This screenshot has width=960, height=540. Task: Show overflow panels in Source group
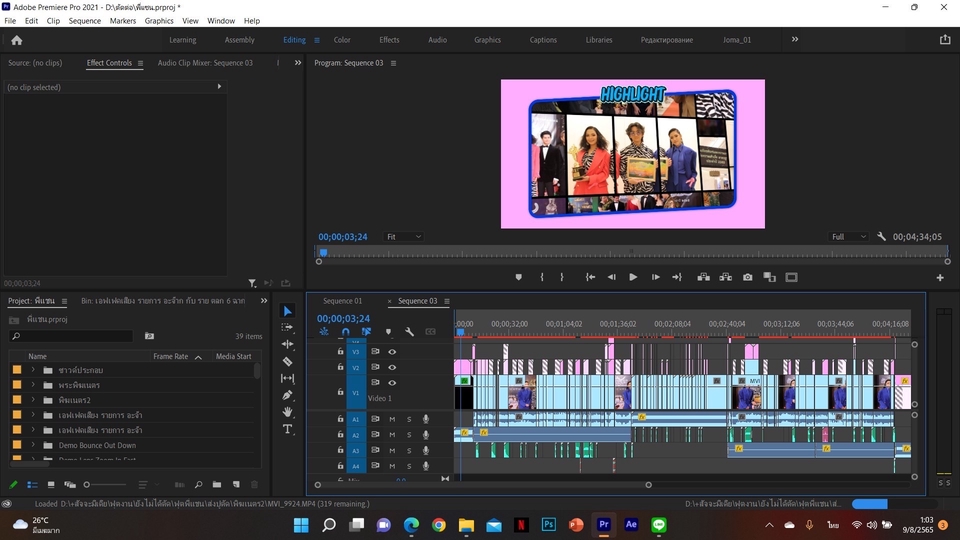(298, 62)
